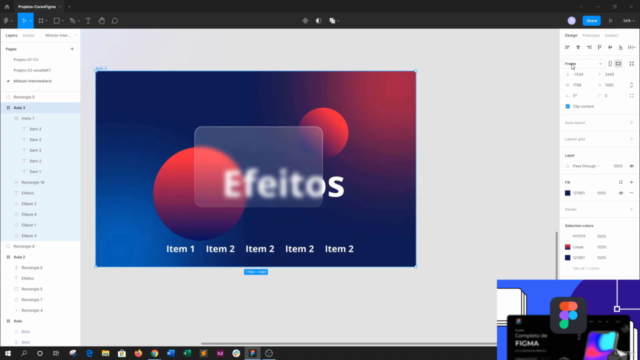Open the Figma main menu icon
This screenshot has width=640, height=360.
[x=6, y=21]
